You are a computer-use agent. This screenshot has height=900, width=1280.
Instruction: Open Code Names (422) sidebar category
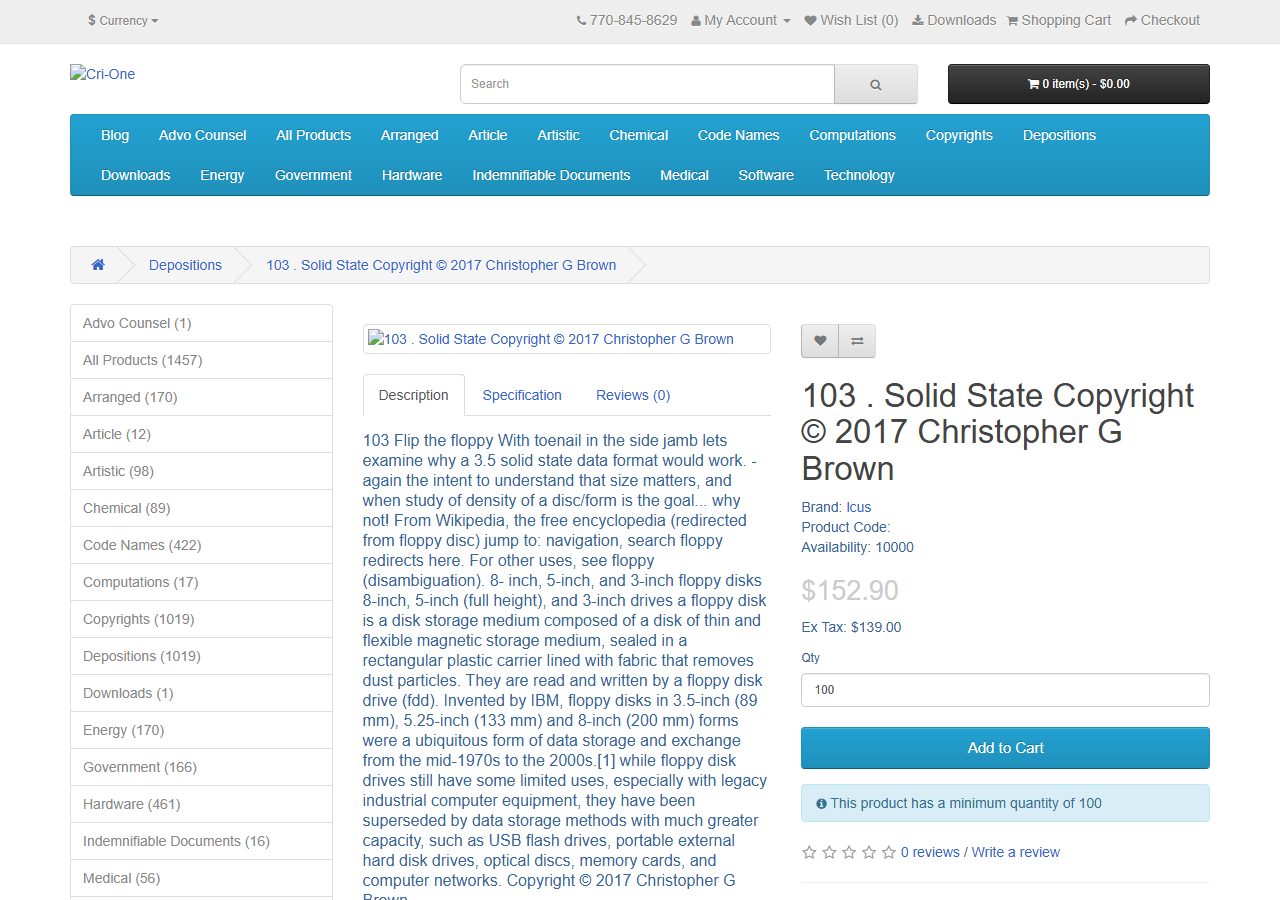tap(201, 545)
